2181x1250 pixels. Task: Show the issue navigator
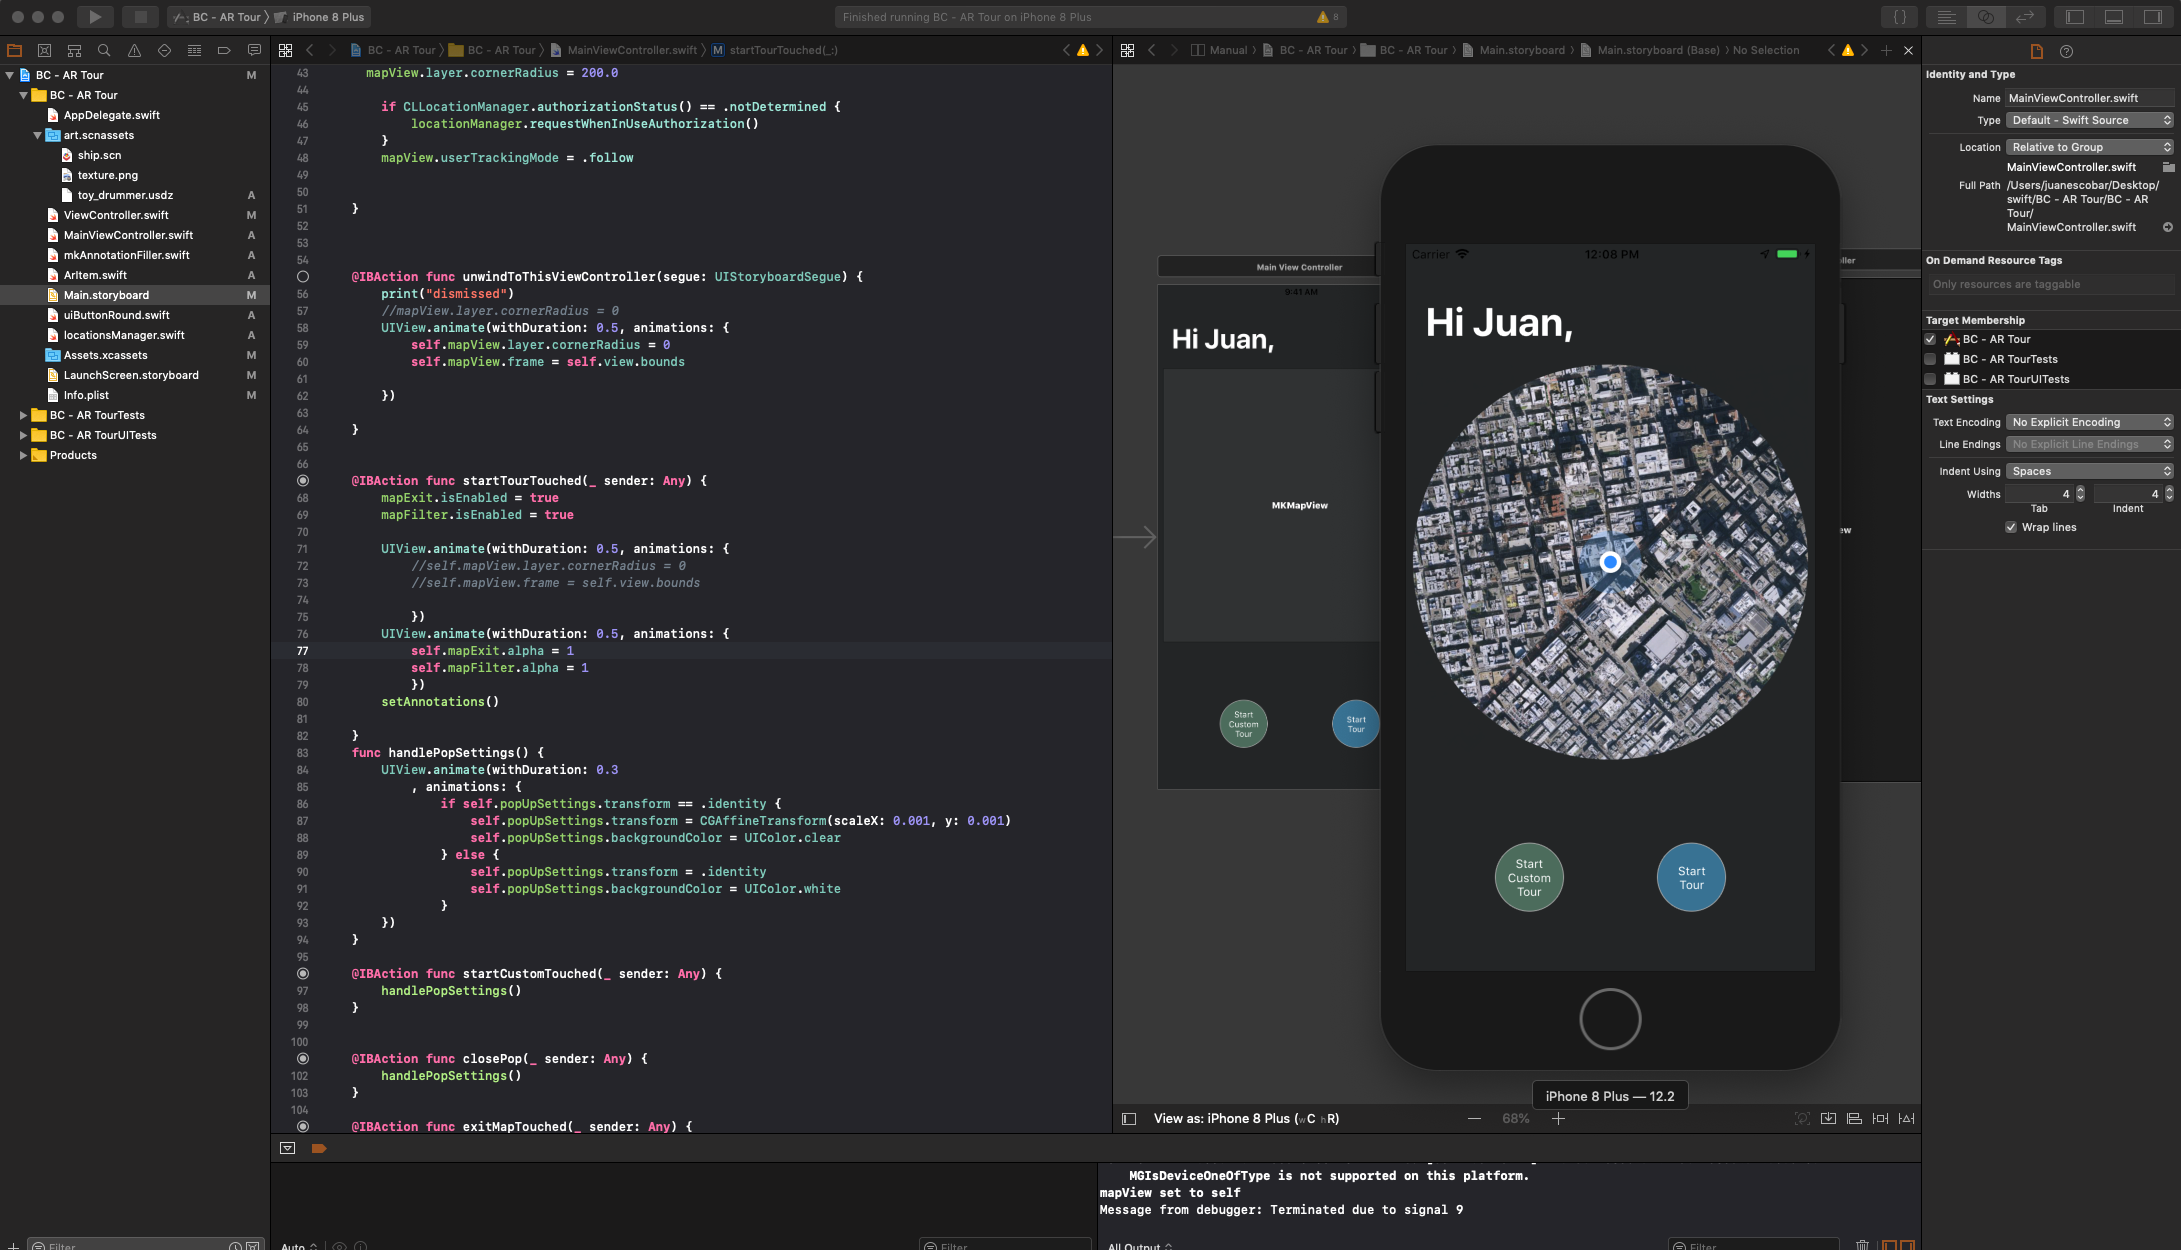134,50
